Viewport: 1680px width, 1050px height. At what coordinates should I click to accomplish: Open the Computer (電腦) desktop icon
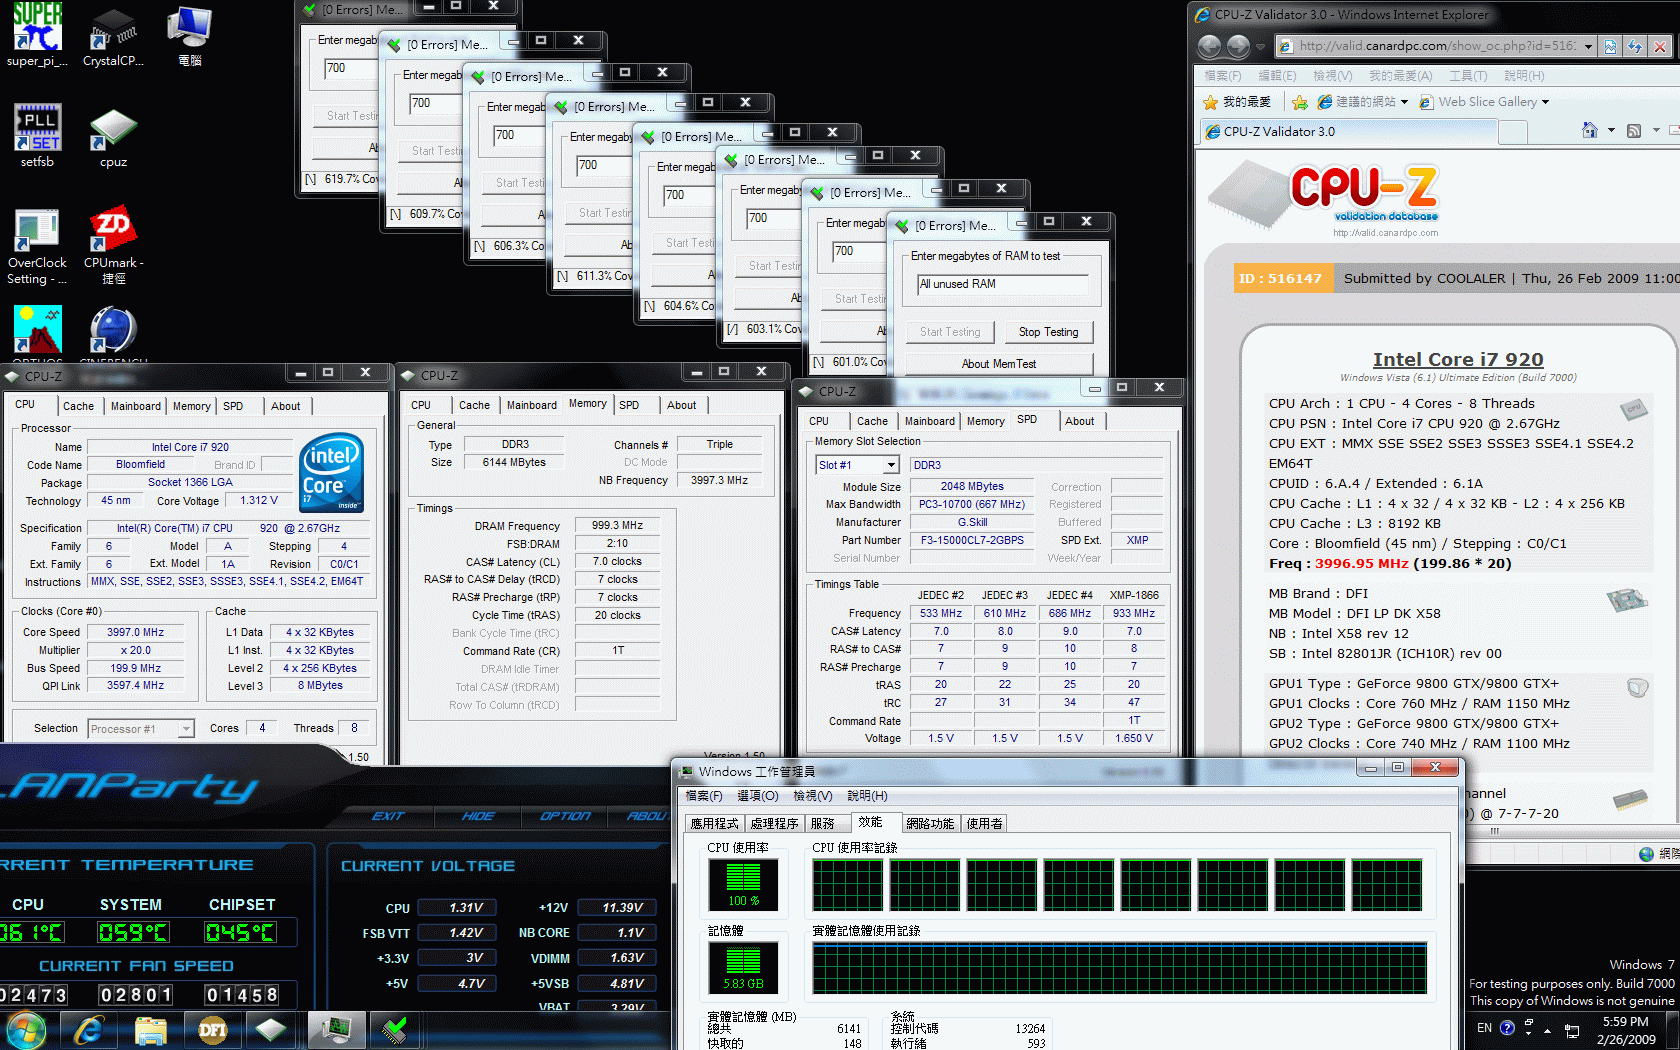coord(189,35)
